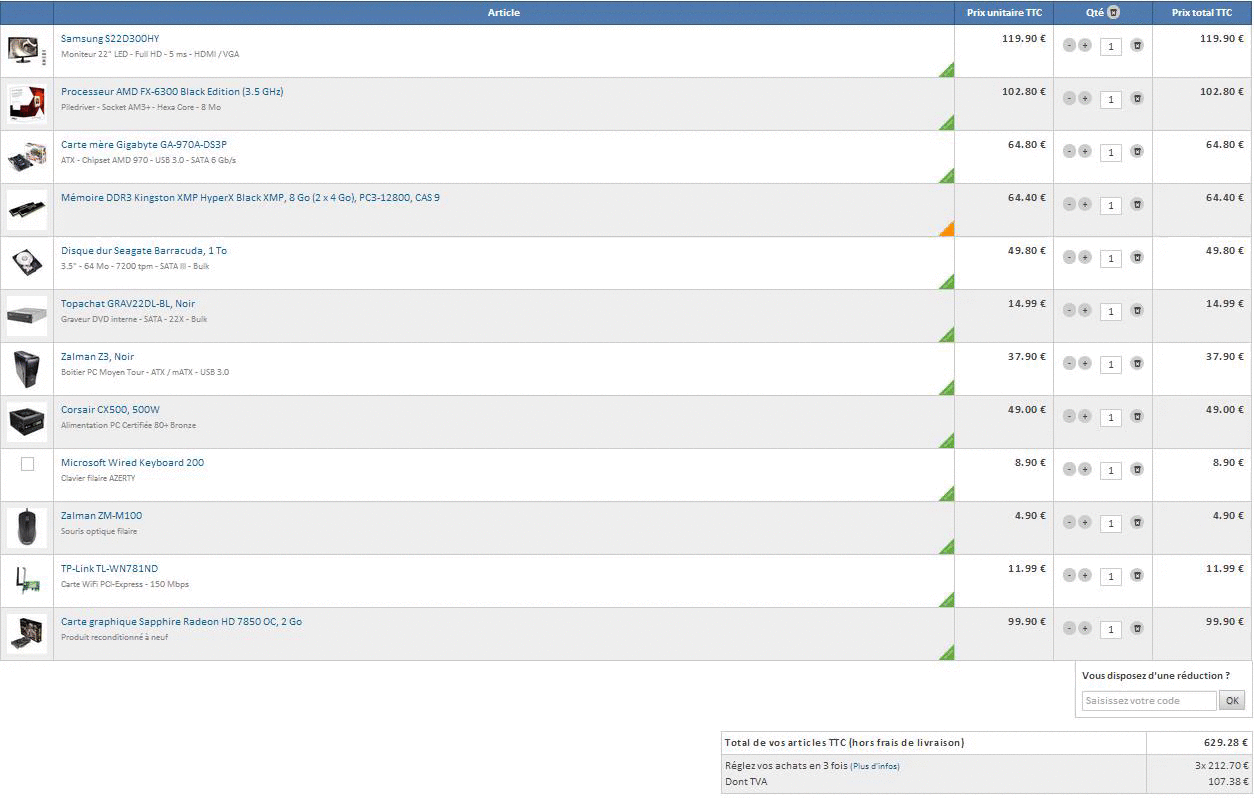Decrease quantity of Seagate Barracuda 1 To
The height and width of the screenshot is (798, 1254).
(x=1069, y=257)
